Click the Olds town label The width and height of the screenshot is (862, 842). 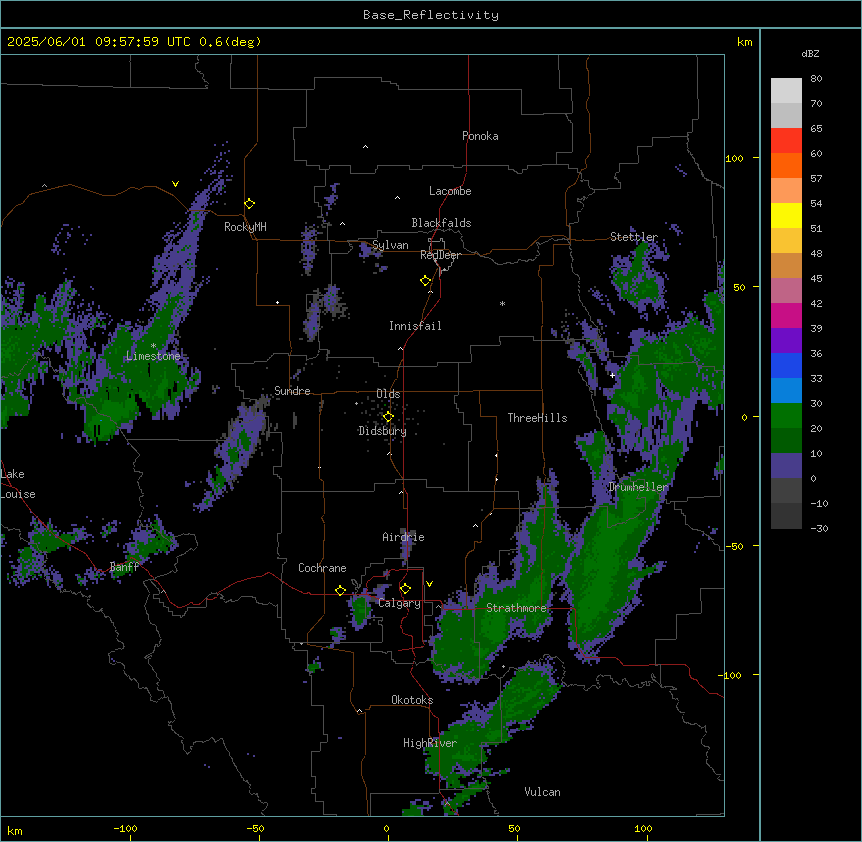point(388,394)
